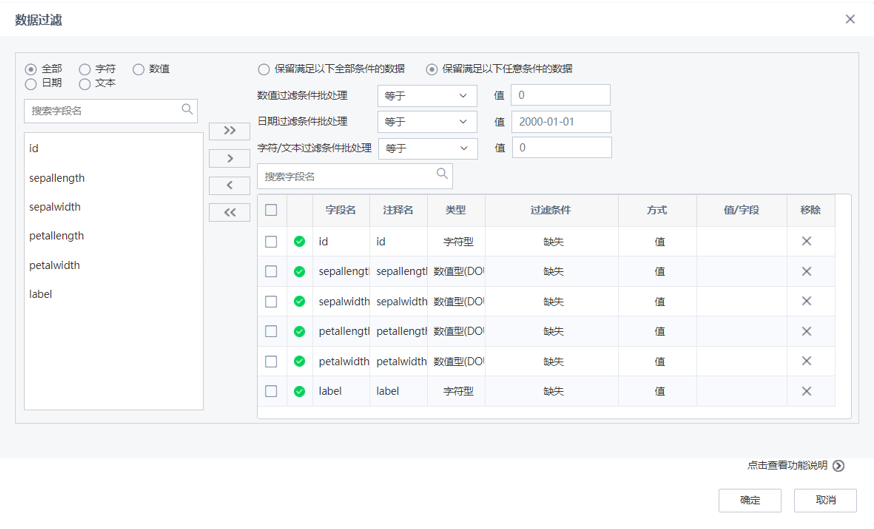Click the right 搜索字段名 search input above table
The image size is (874, 529).
pos(355,176)
